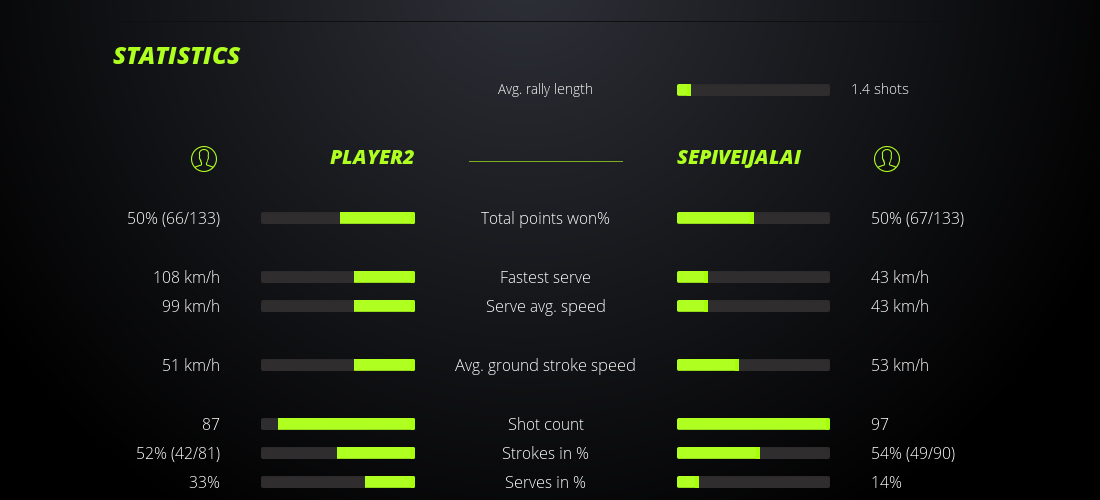Click the PLAYER2 profile avatar icon

pos(203,158)
